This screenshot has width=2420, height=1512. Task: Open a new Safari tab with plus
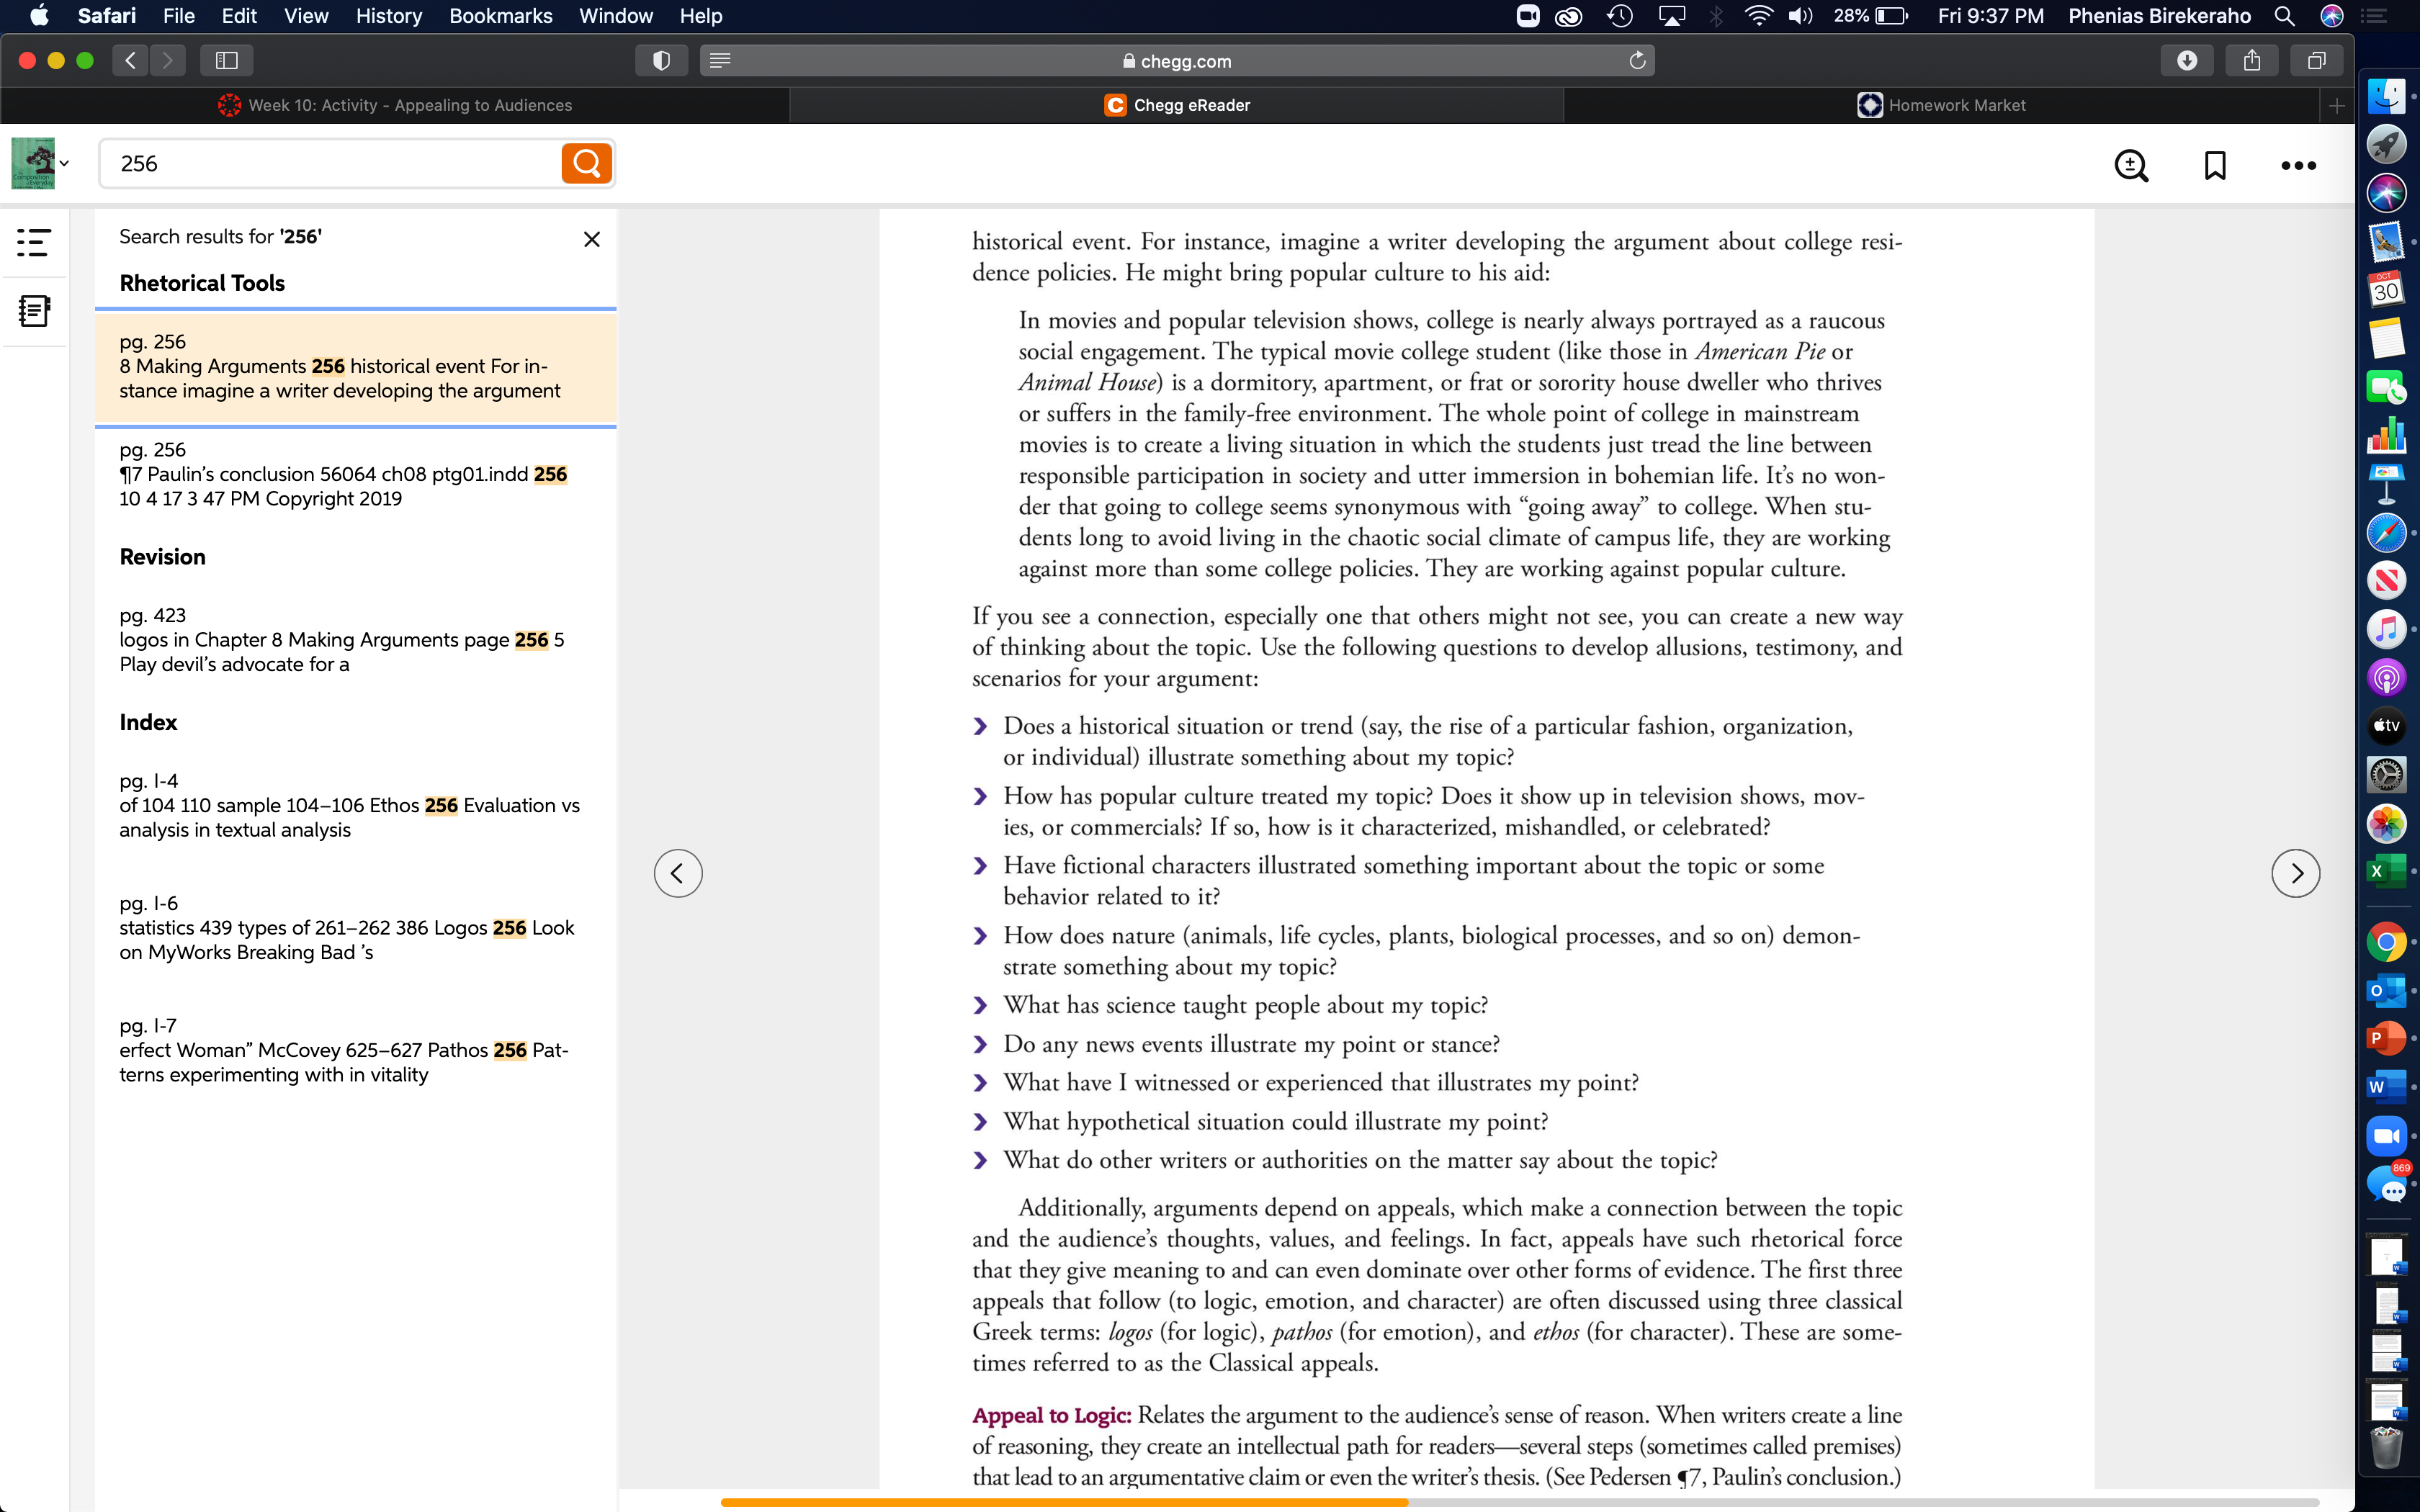coord(2336,105)
